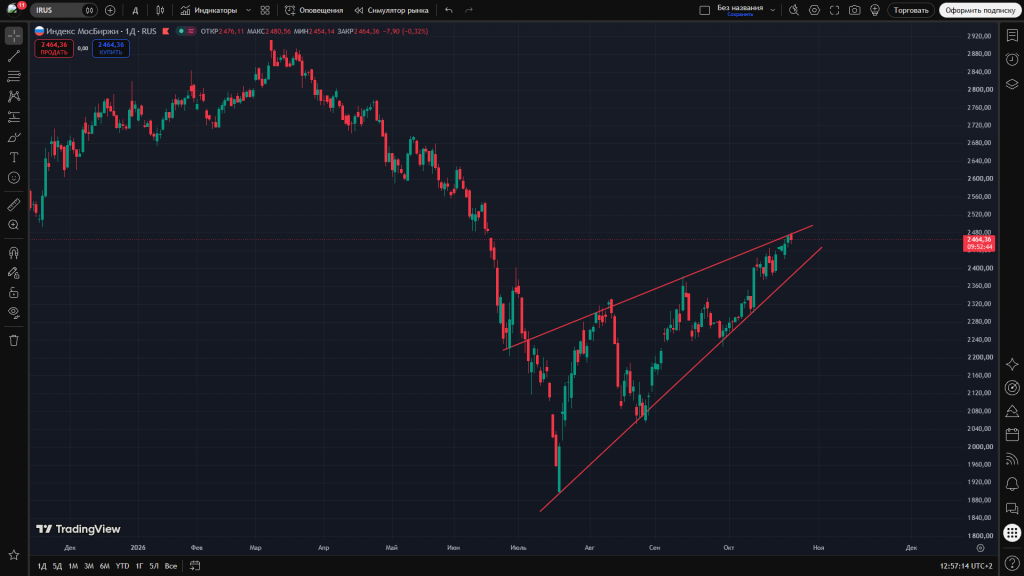The width and height of the screenshot is (1024, 576).
Task: Toggle magnet mode
Action: point(14,253)
